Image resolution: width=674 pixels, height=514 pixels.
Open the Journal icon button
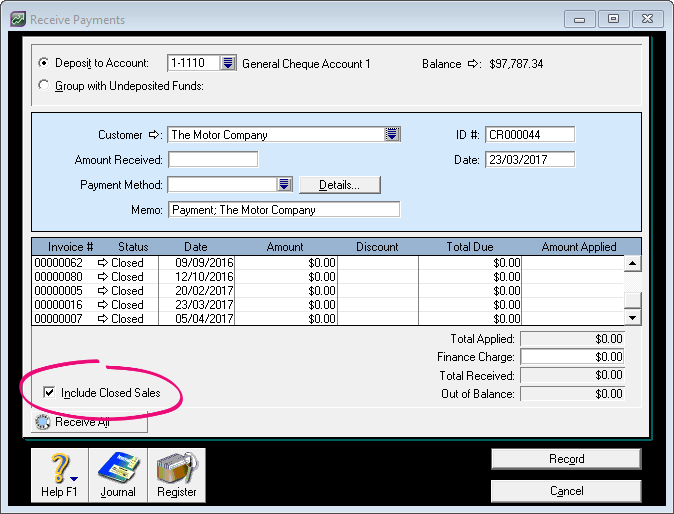click(x=118, y=474)
